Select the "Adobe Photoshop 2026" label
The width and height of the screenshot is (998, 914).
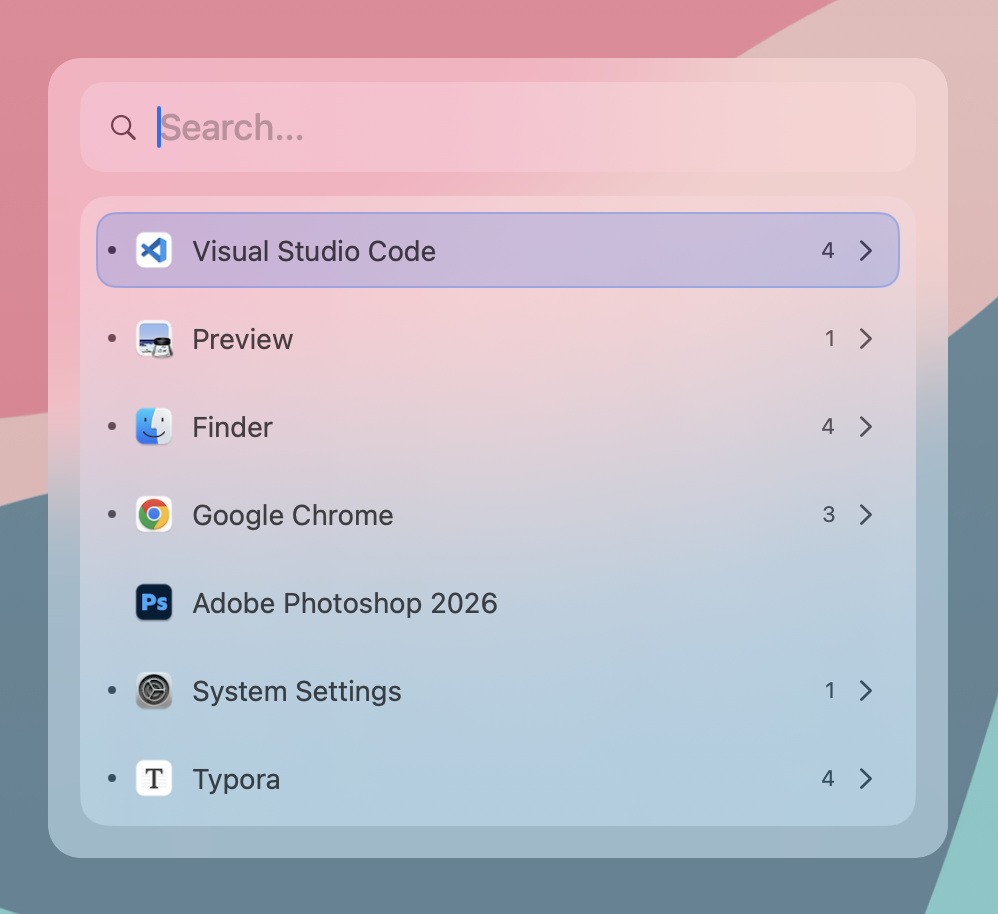click(x=345, y=603)
